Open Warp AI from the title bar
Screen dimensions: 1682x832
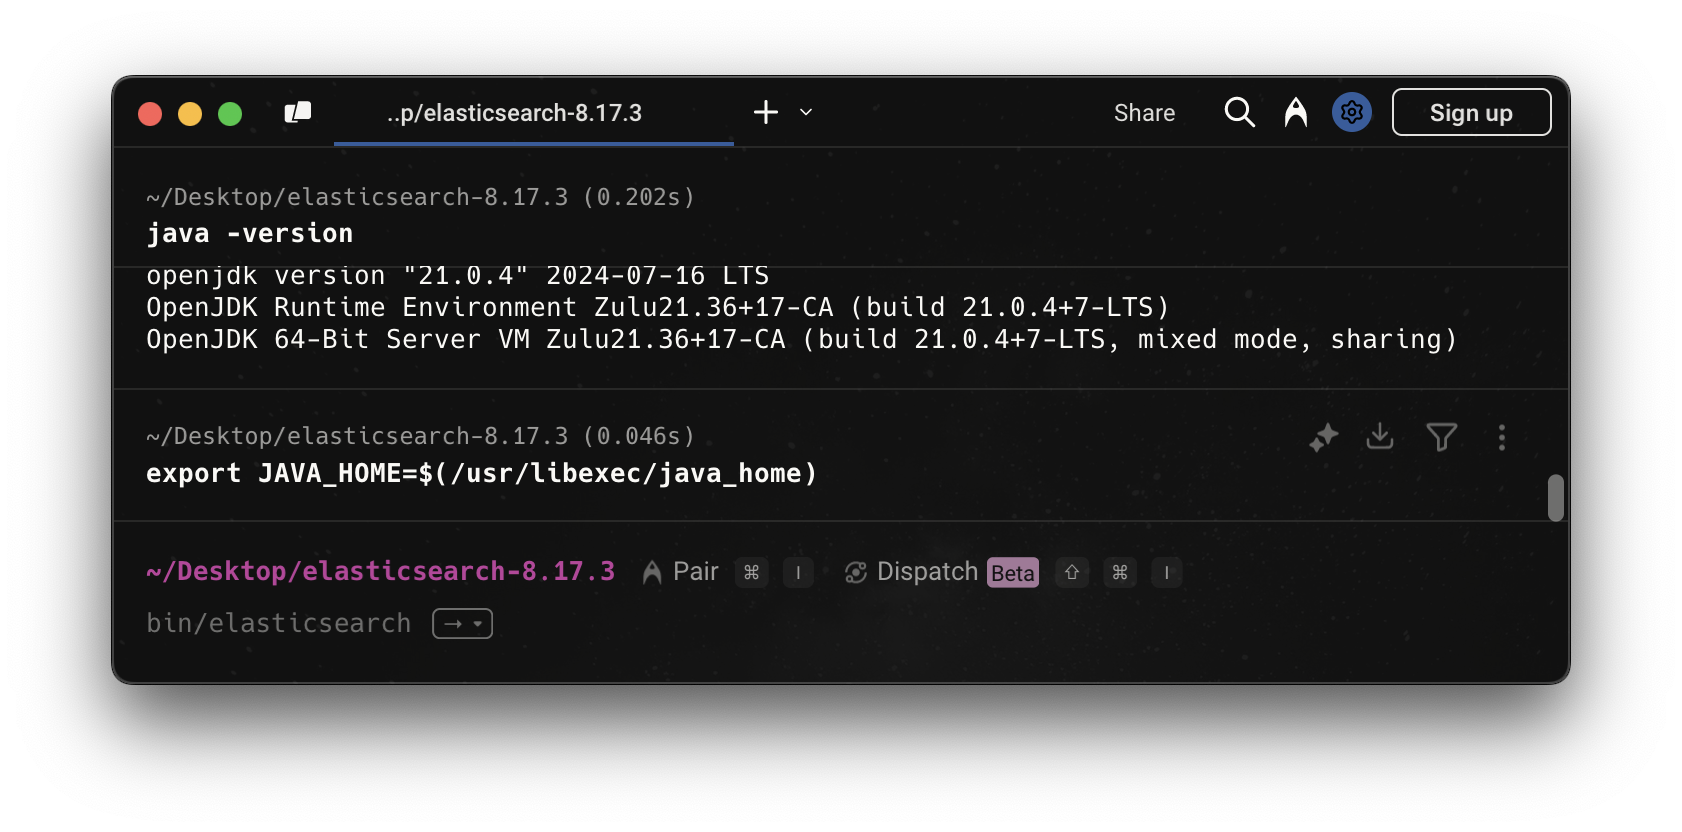(1296, 112)
